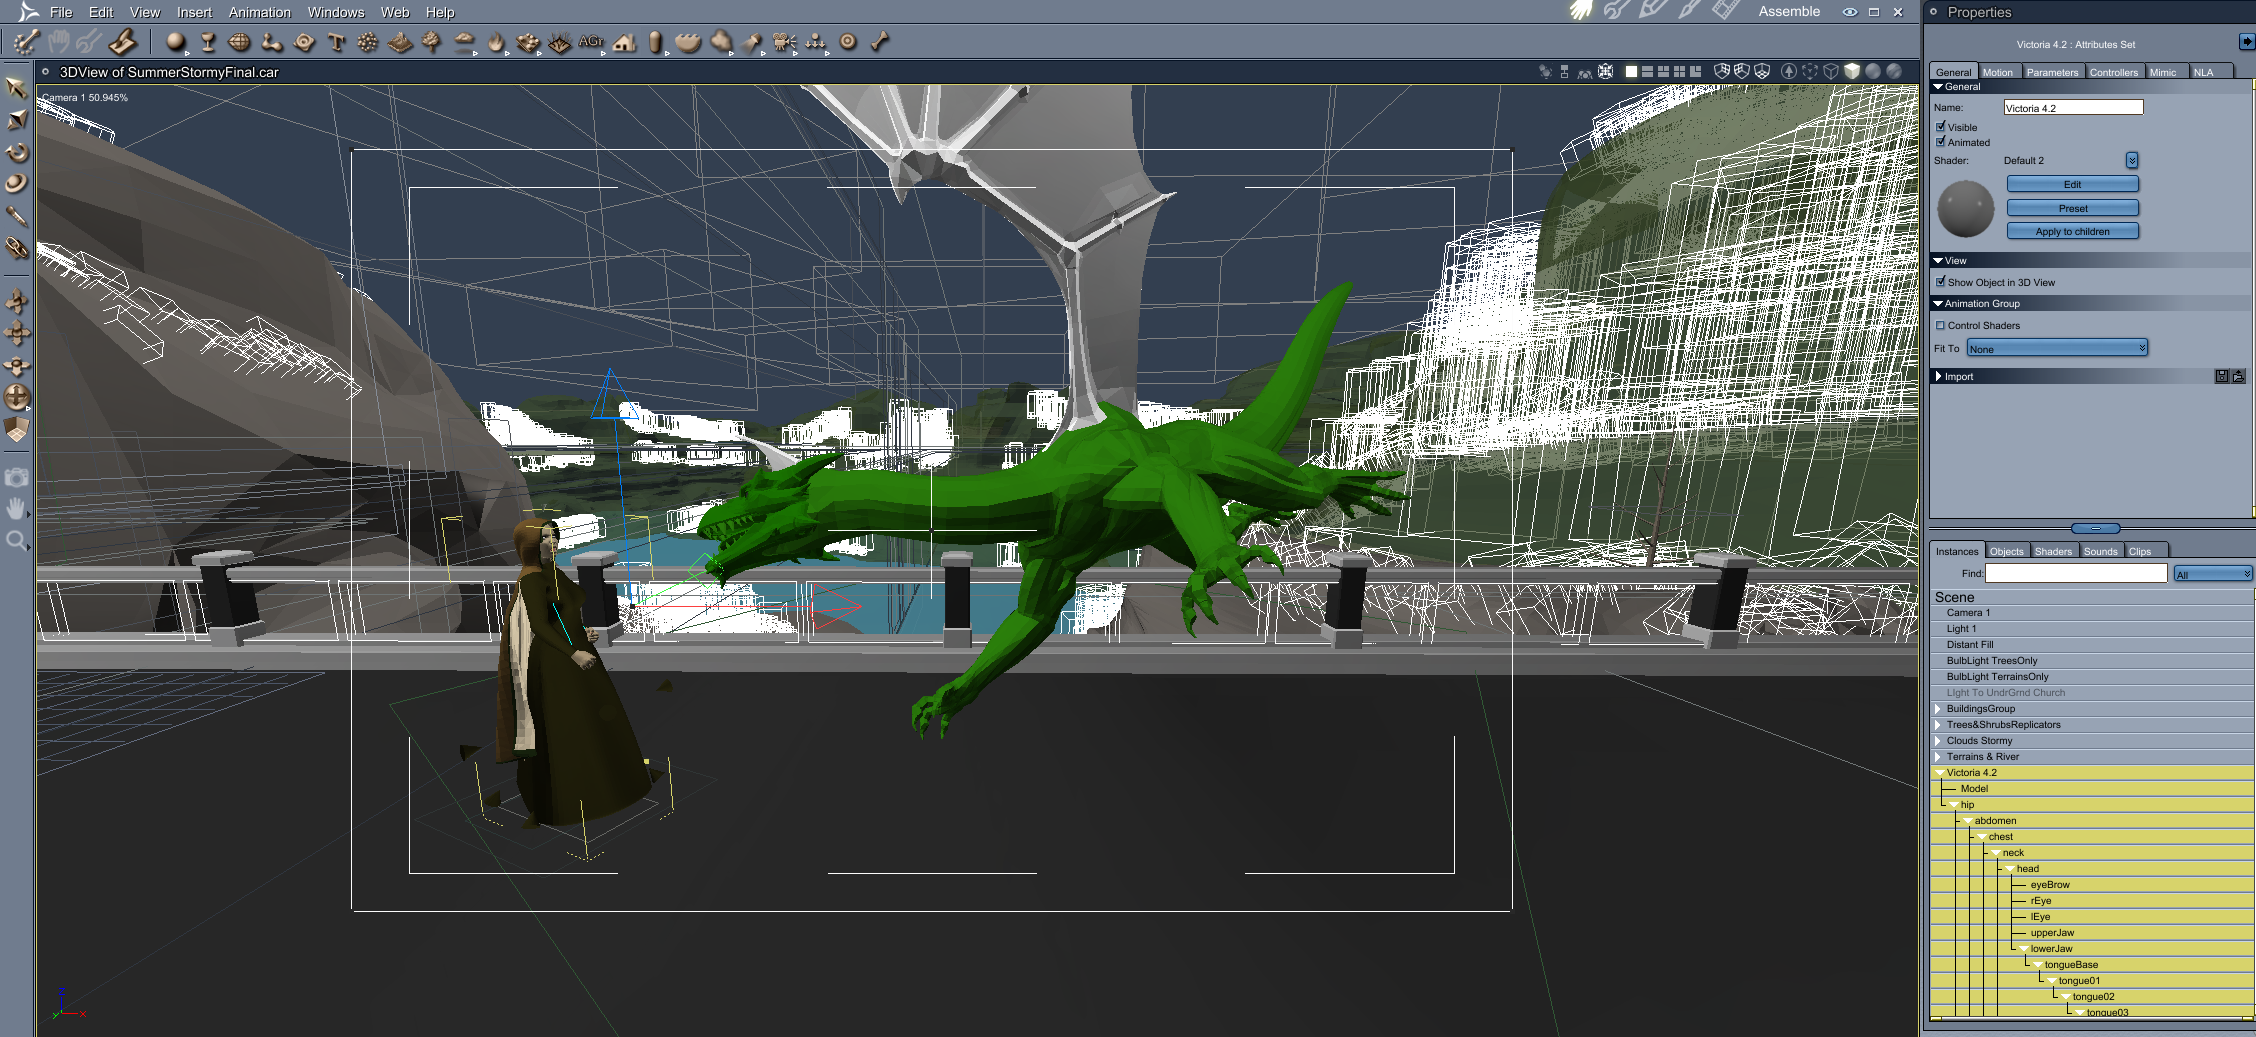Insert a camera from the toolbar

(784, 42)
